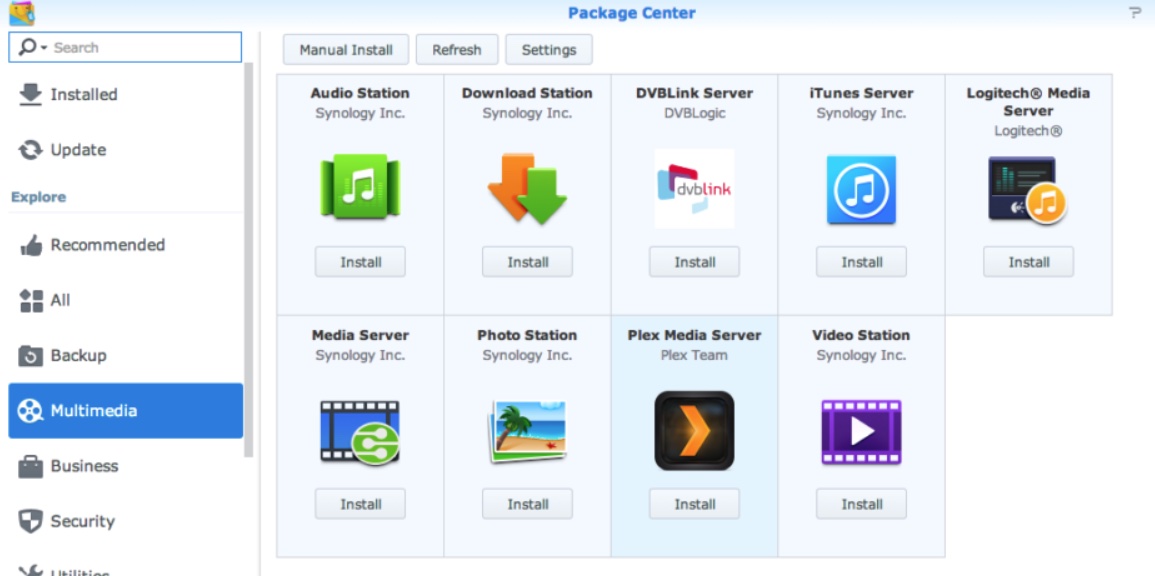Click the Download Station title text

527,94
